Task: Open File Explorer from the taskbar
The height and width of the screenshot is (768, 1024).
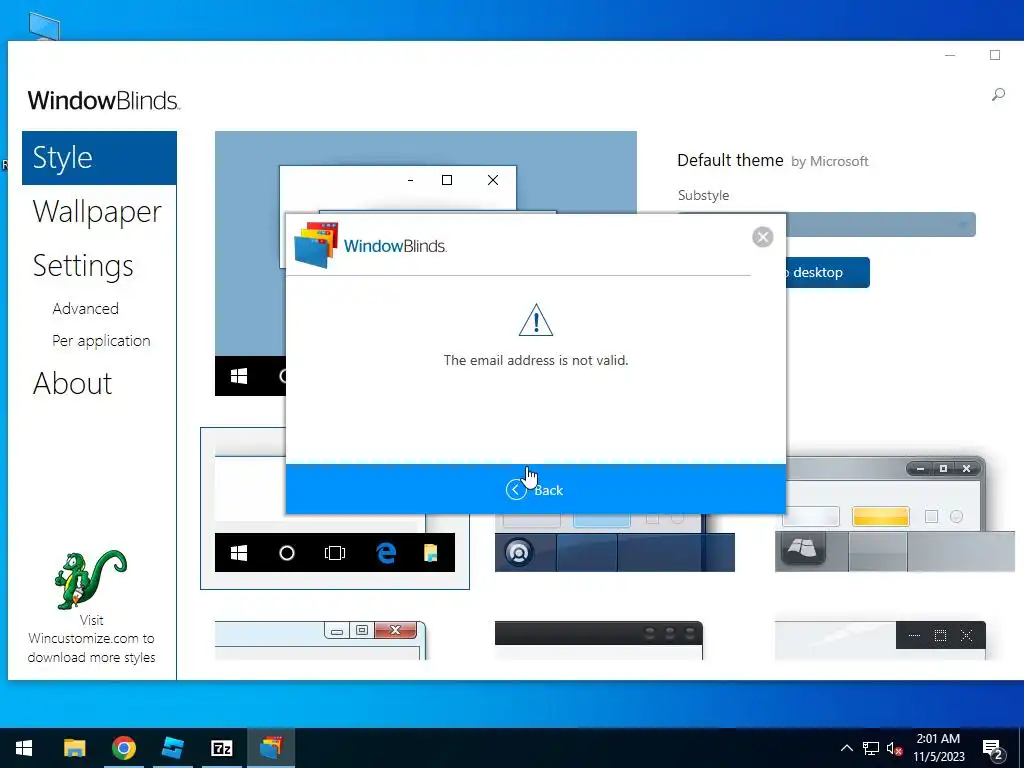Action: (x=74, y=748)
